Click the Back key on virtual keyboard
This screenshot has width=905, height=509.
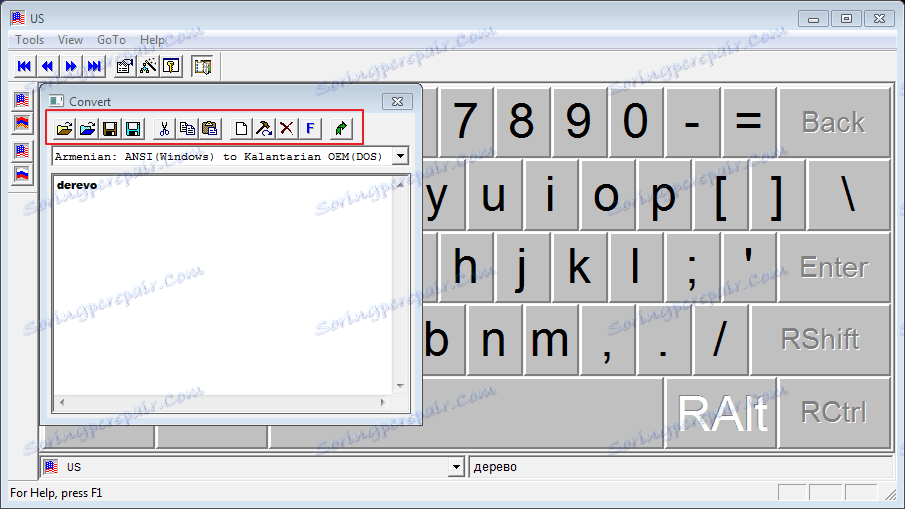coord(833,122)
